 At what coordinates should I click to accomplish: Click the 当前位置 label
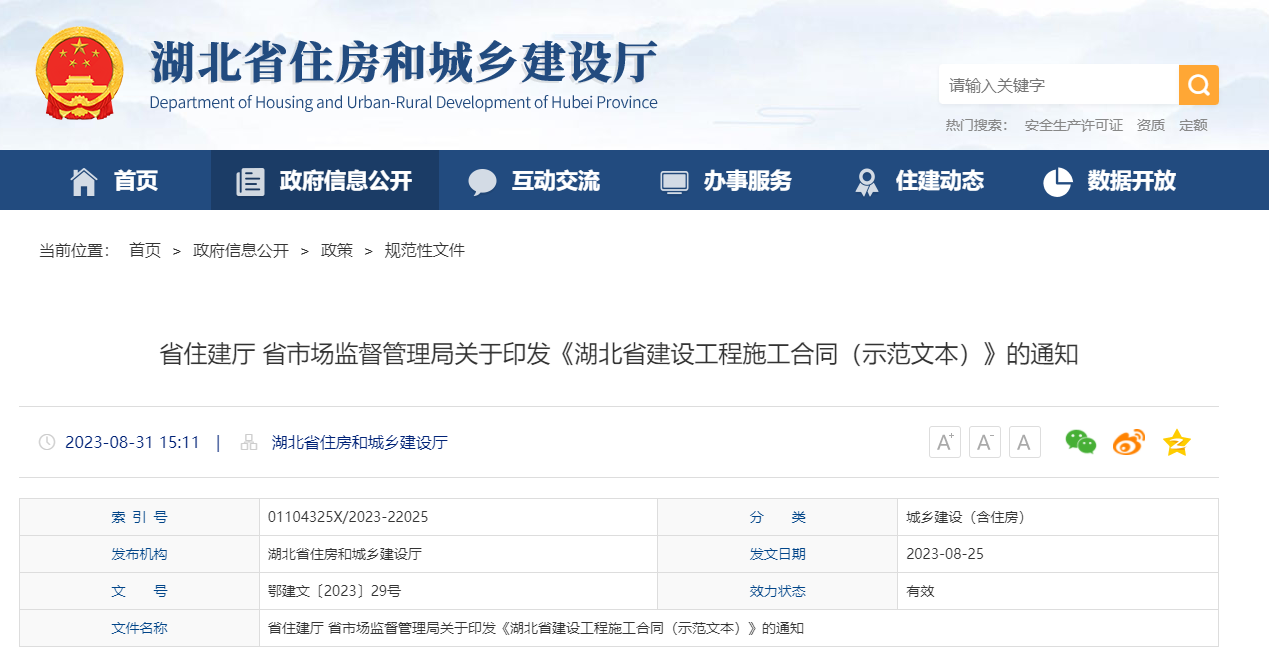click(74, 250)
